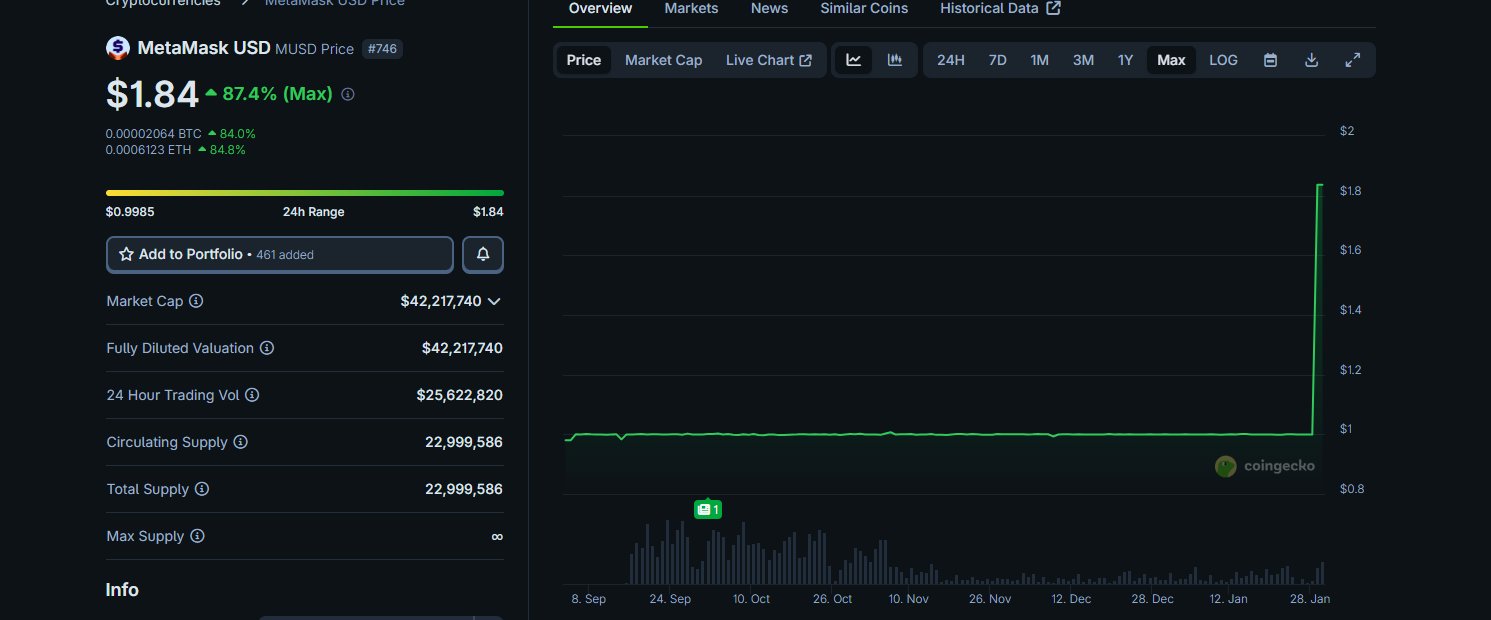Switch to candlestick chart icon
Screen dimensions: 1491x620
pyautogui.click(x=895, y=60)
